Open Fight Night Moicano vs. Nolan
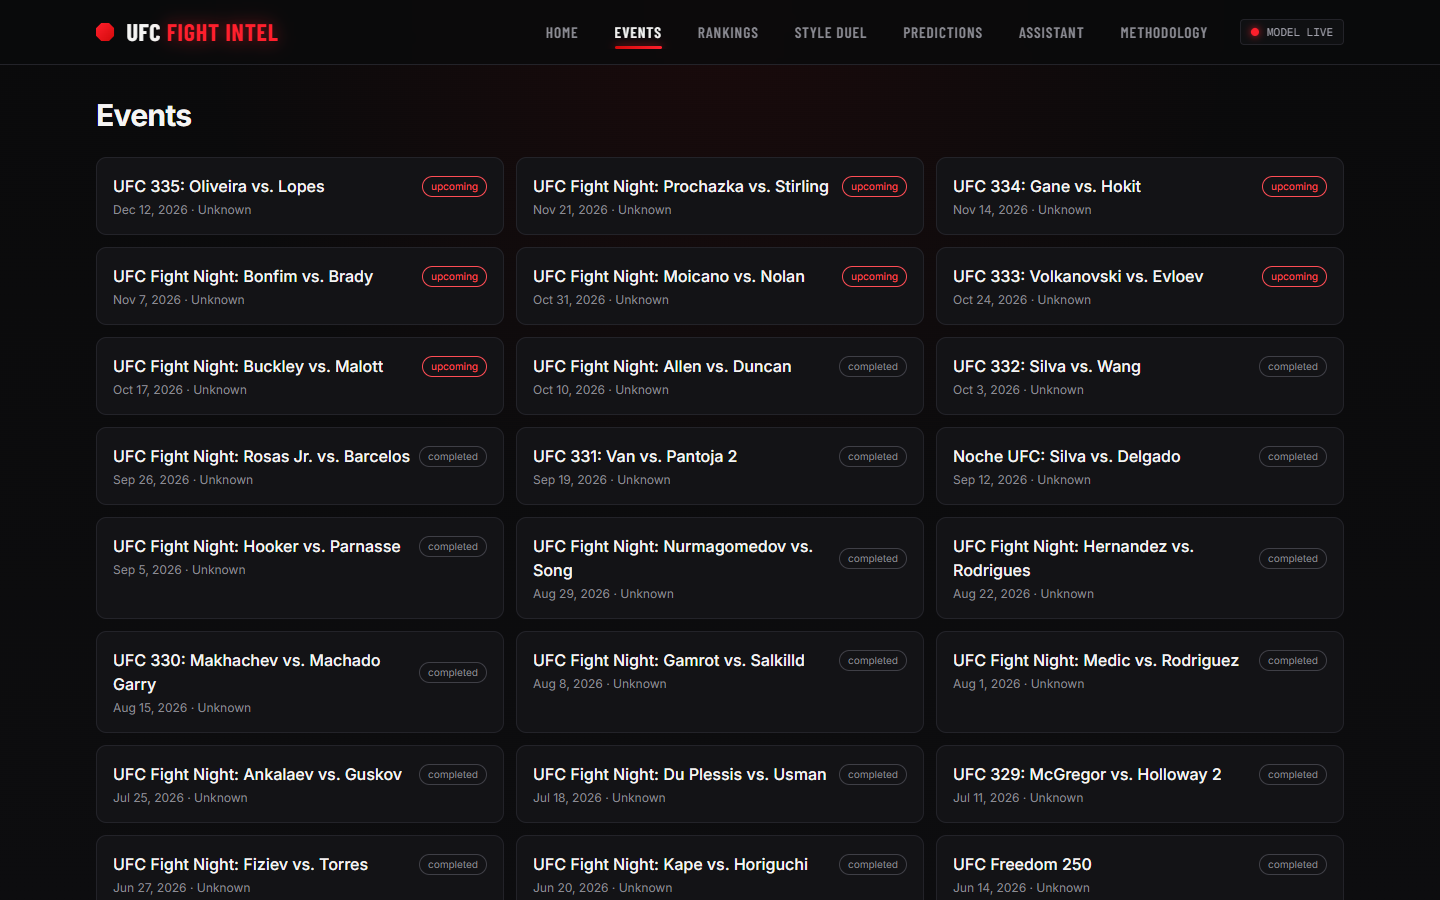 coord(720,286)
